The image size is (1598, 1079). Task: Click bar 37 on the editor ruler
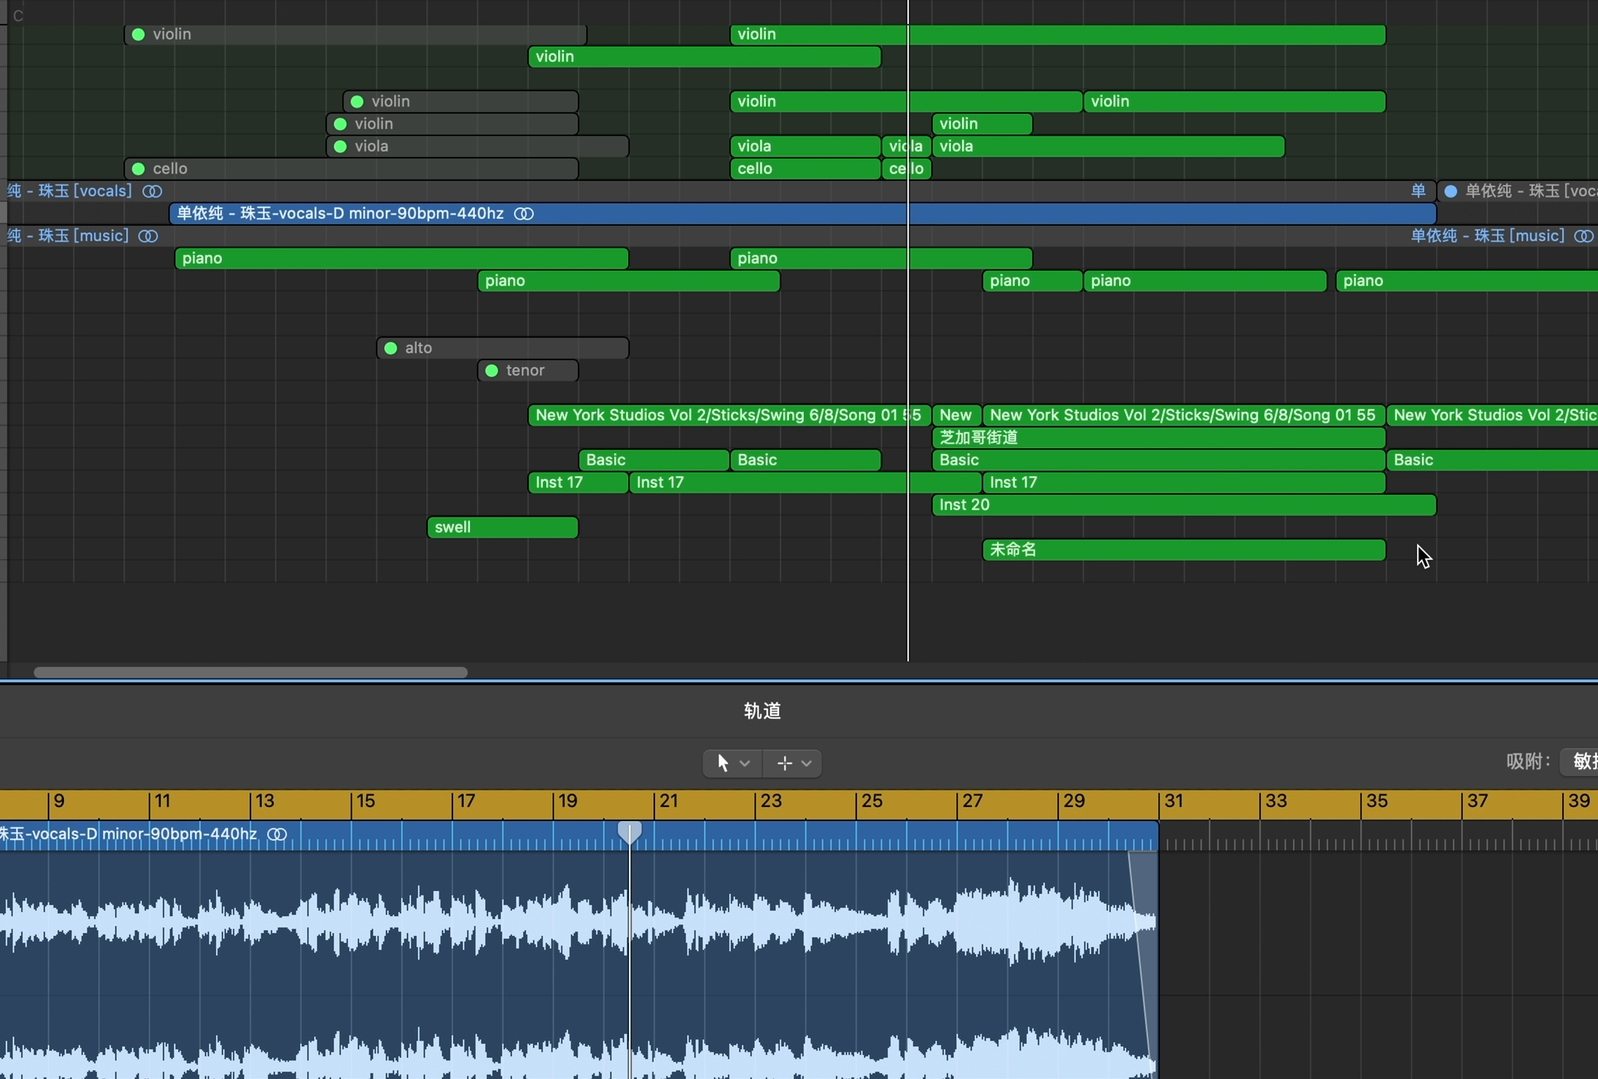pyautogui.click(x=1478, y=801)
